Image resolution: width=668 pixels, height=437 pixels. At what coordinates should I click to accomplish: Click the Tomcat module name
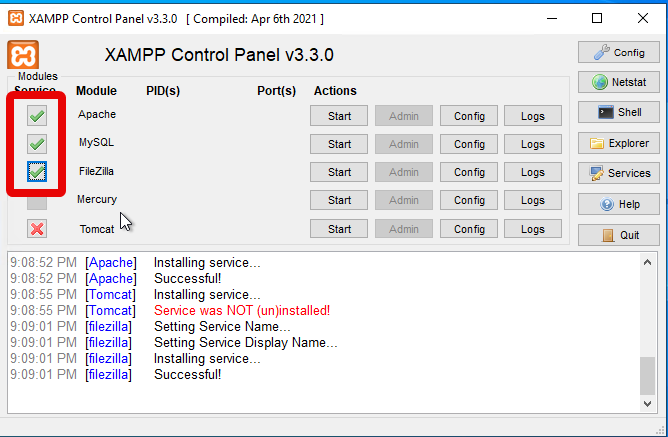(x=97, y=229)
